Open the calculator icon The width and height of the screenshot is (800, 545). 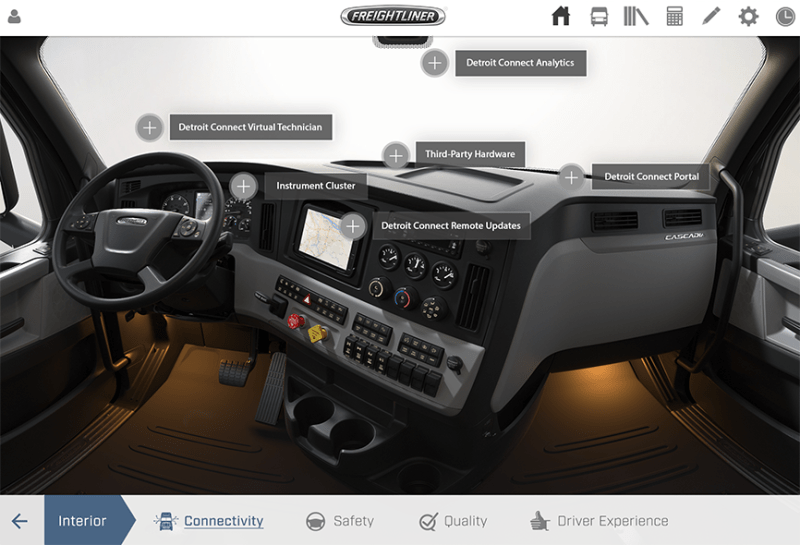tap(674, 16)
